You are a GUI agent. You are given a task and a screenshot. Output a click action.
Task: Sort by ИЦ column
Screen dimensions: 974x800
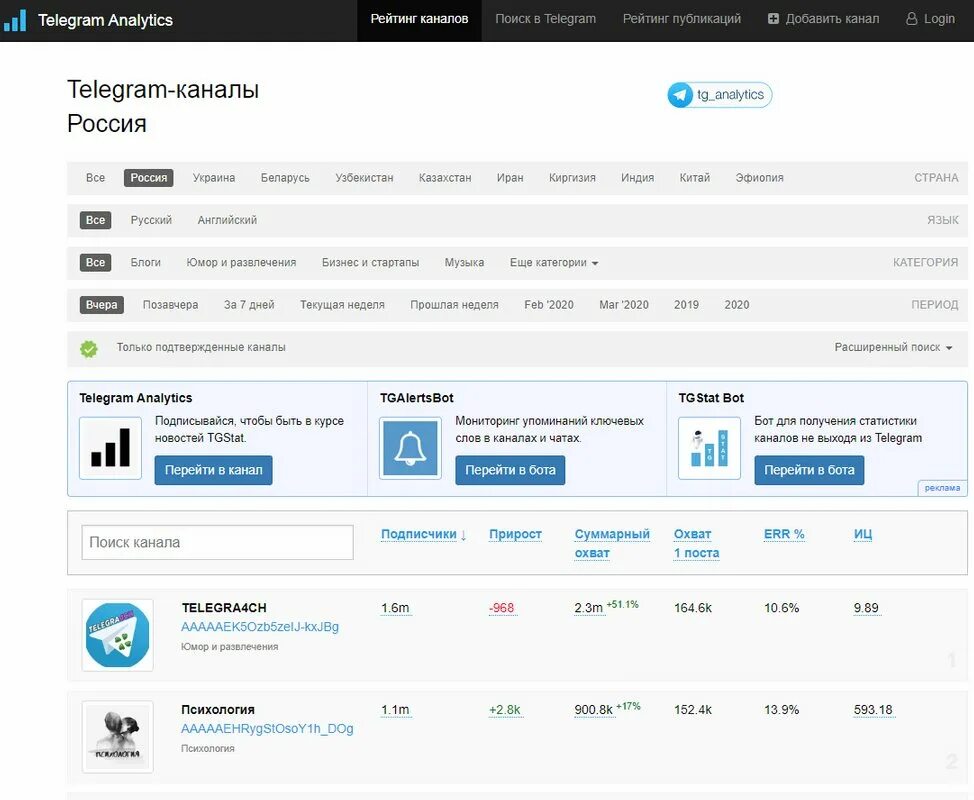[863, 534]
